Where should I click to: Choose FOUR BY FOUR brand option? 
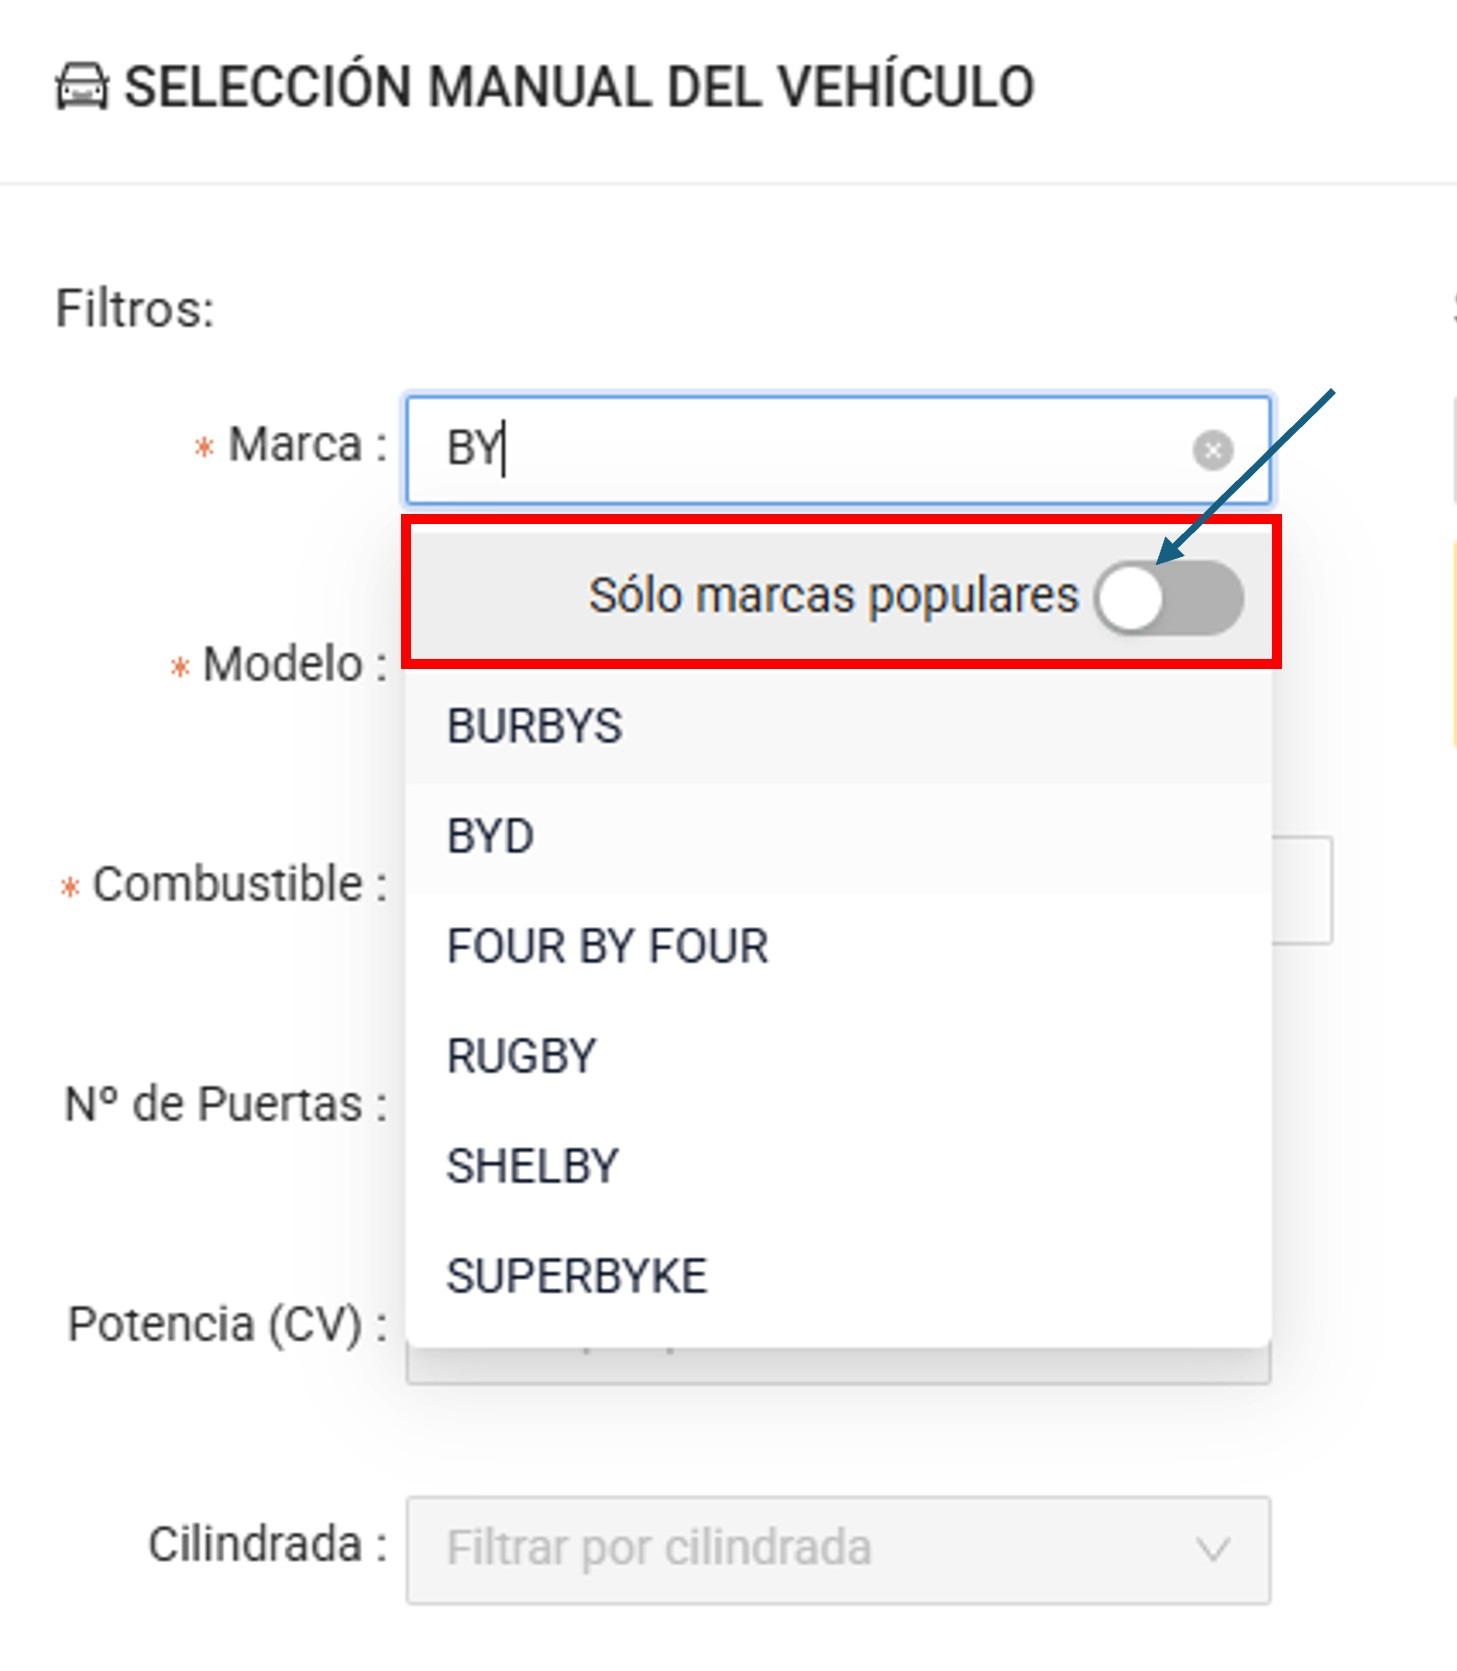[838, 946]
